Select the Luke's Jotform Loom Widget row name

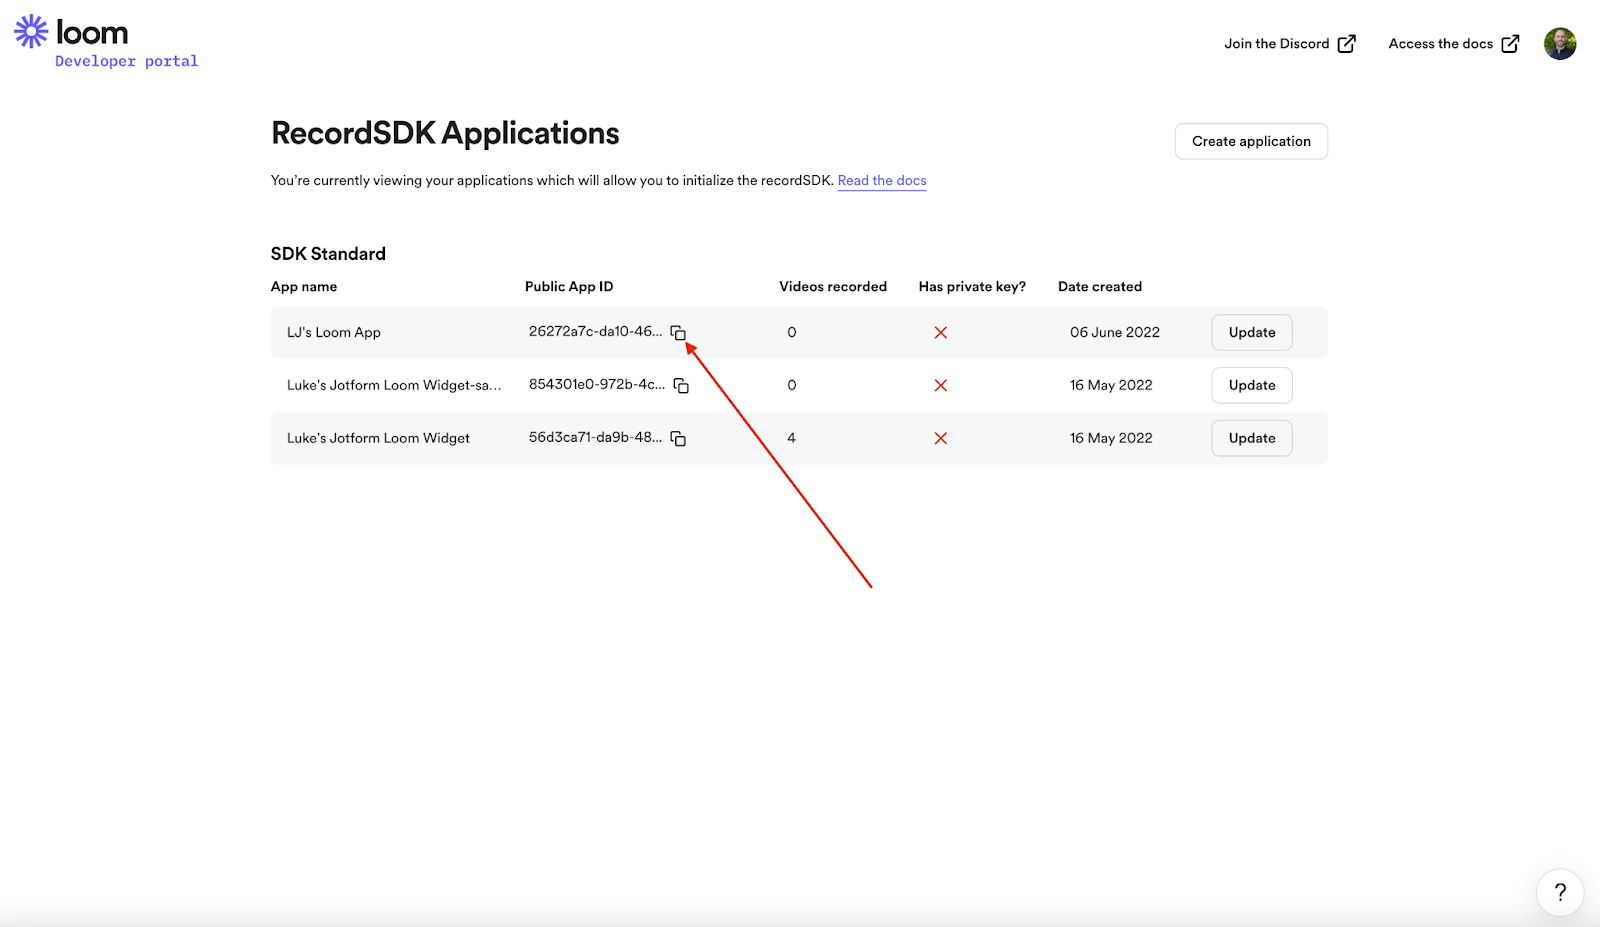(x=378, y=439)
